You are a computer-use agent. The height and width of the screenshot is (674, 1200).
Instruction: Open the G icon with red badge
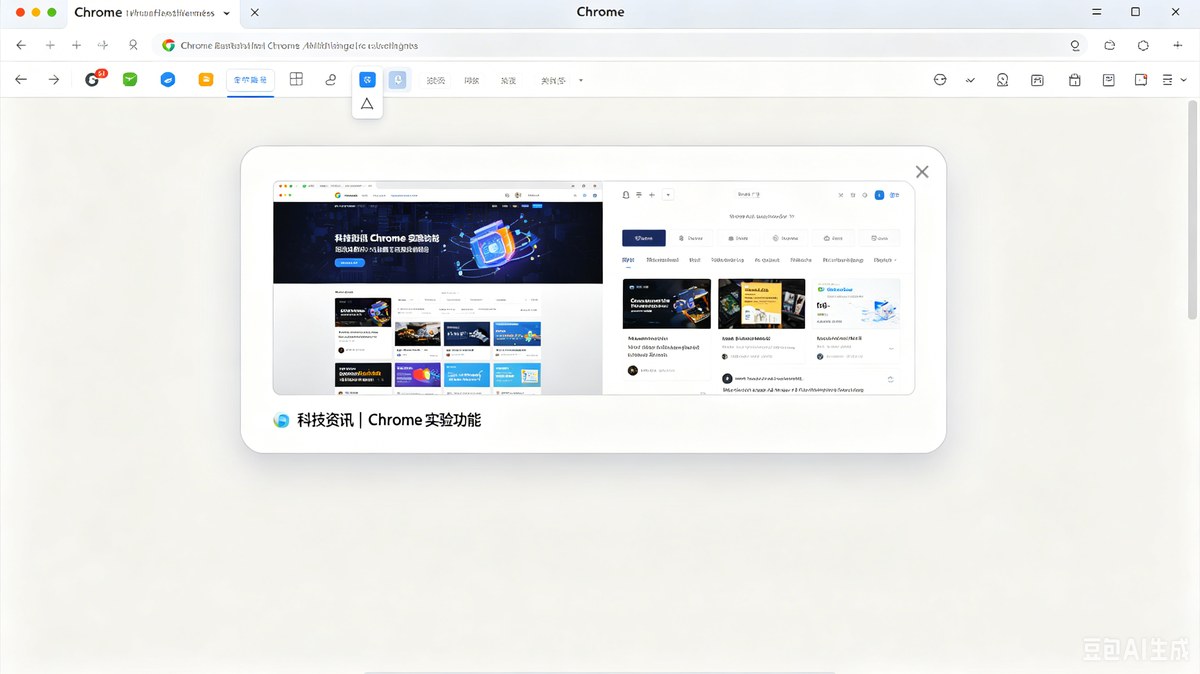[93, 79]
